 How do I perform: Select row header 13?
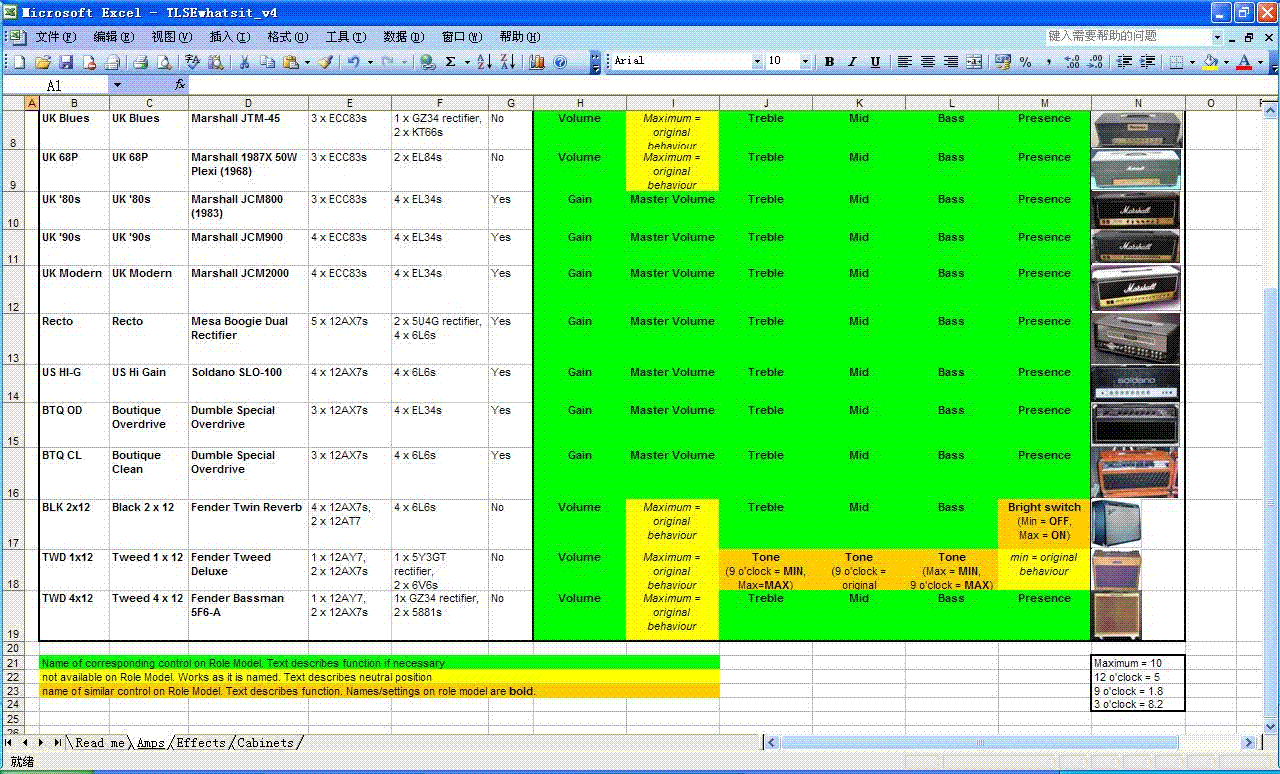(x=13, y=339)
